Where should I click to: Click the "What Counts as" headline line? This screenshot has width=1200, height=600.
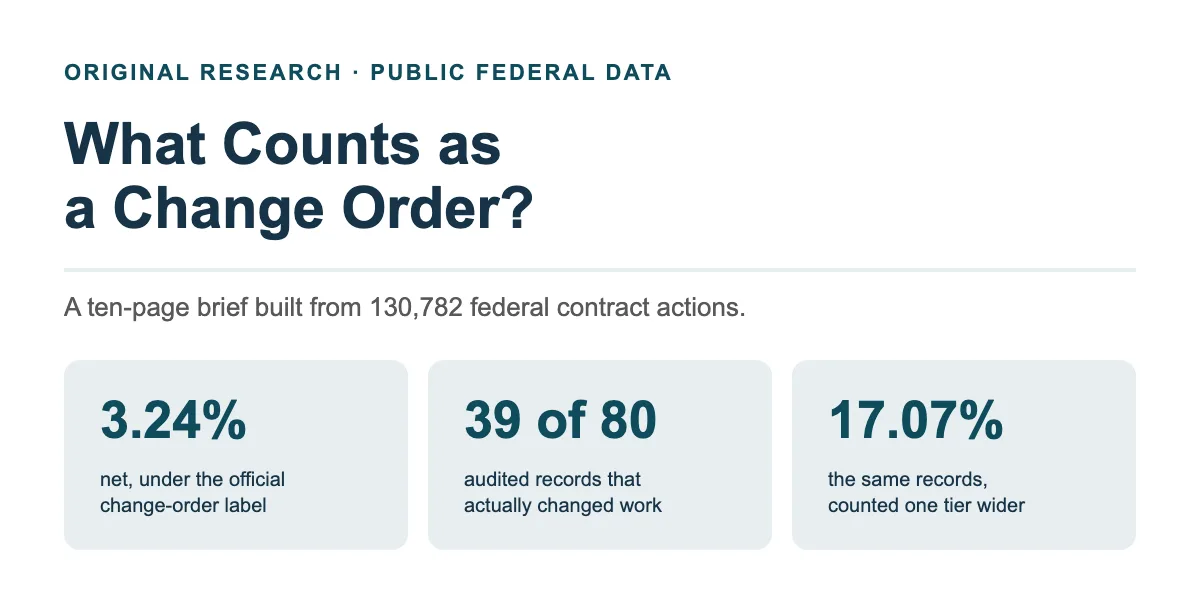coord(282,146)
